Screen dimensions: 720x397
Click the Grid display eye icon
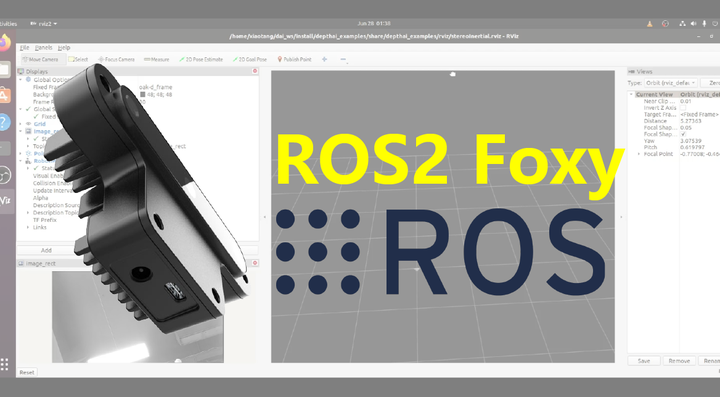pos(28,124)
